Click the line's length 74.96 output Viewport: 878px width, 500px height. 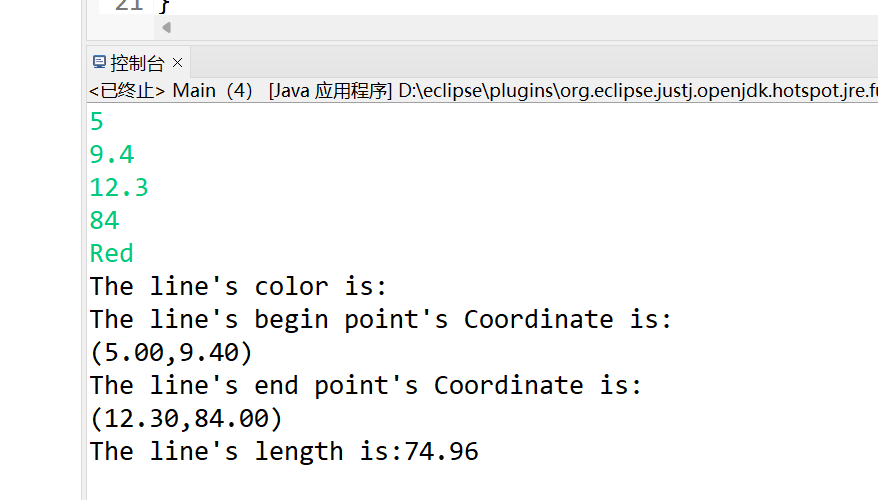(284, 452)
